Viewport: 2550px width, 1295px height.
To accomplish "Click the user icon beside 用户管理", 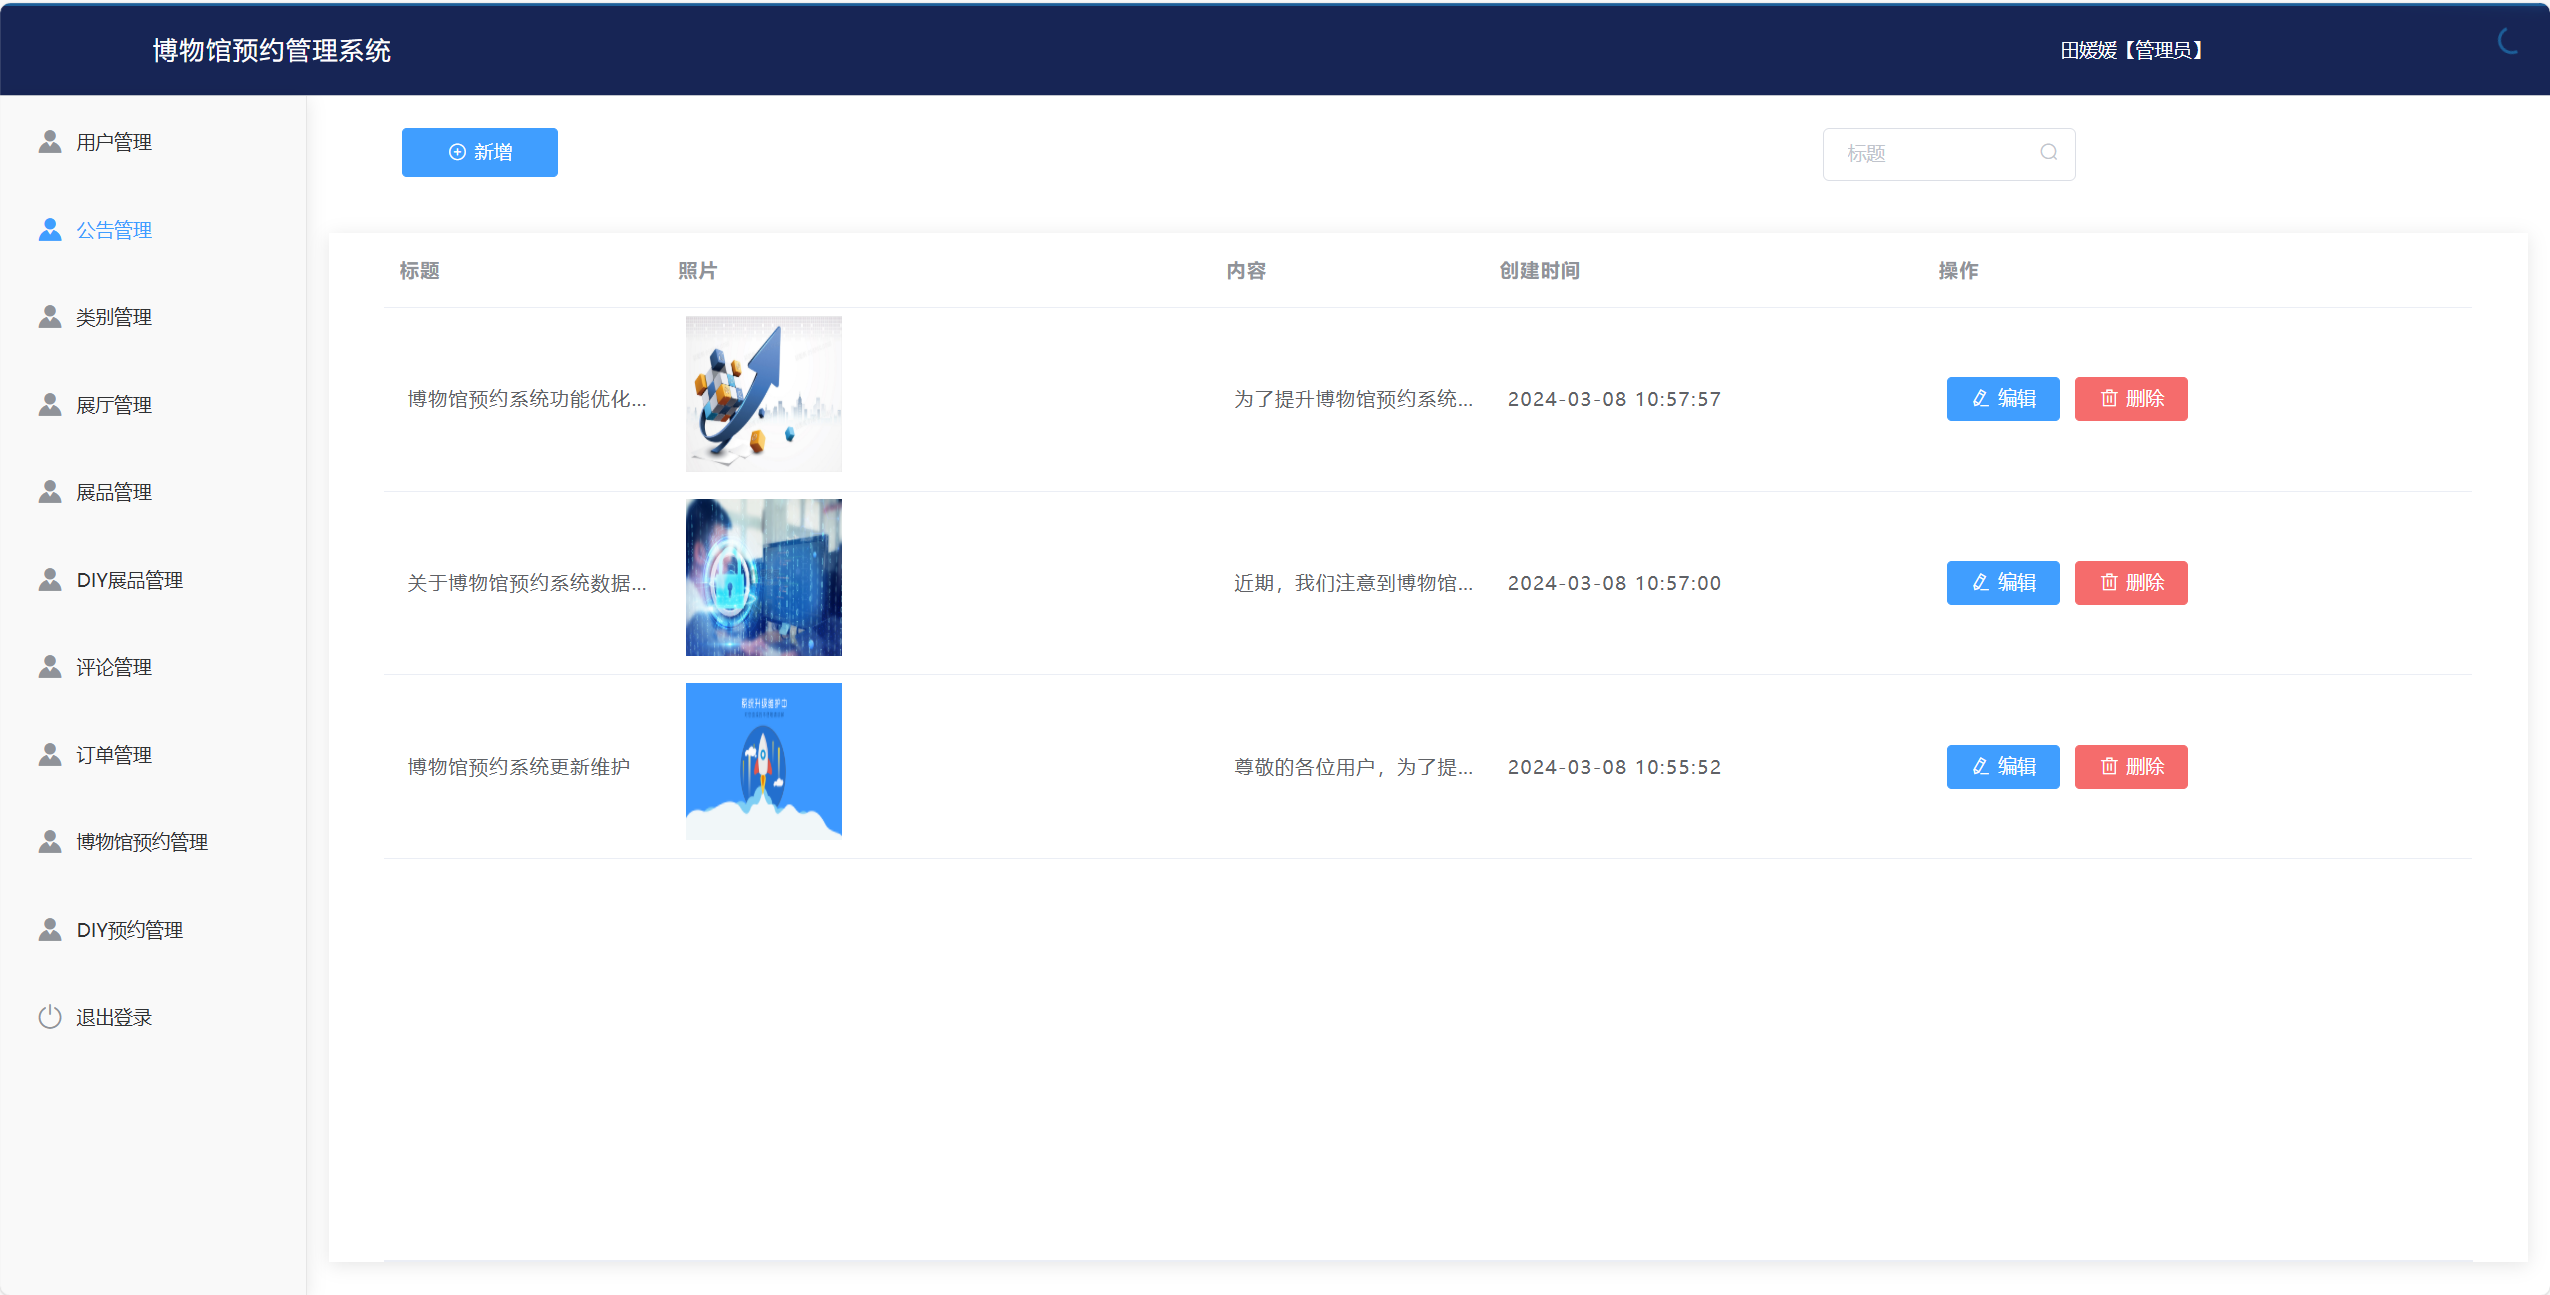I will click(50, 142).
